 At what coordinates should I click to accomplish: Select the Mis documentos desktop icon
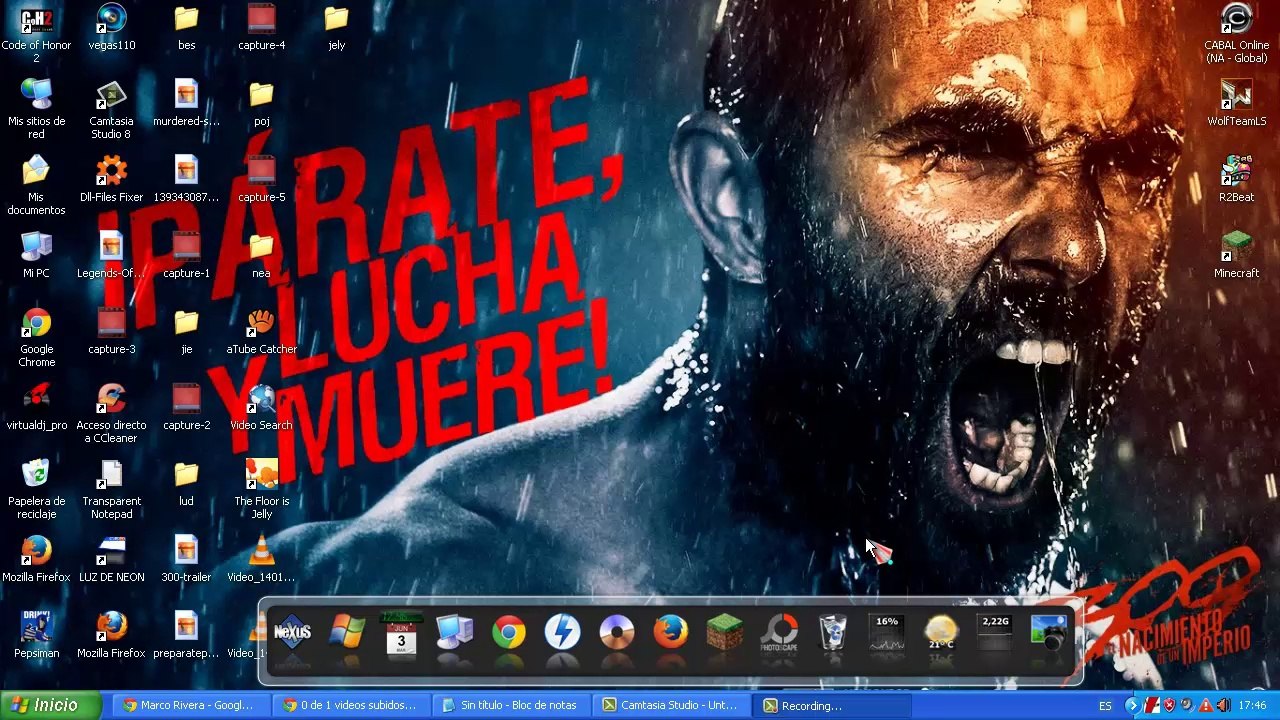coord(36,186)
